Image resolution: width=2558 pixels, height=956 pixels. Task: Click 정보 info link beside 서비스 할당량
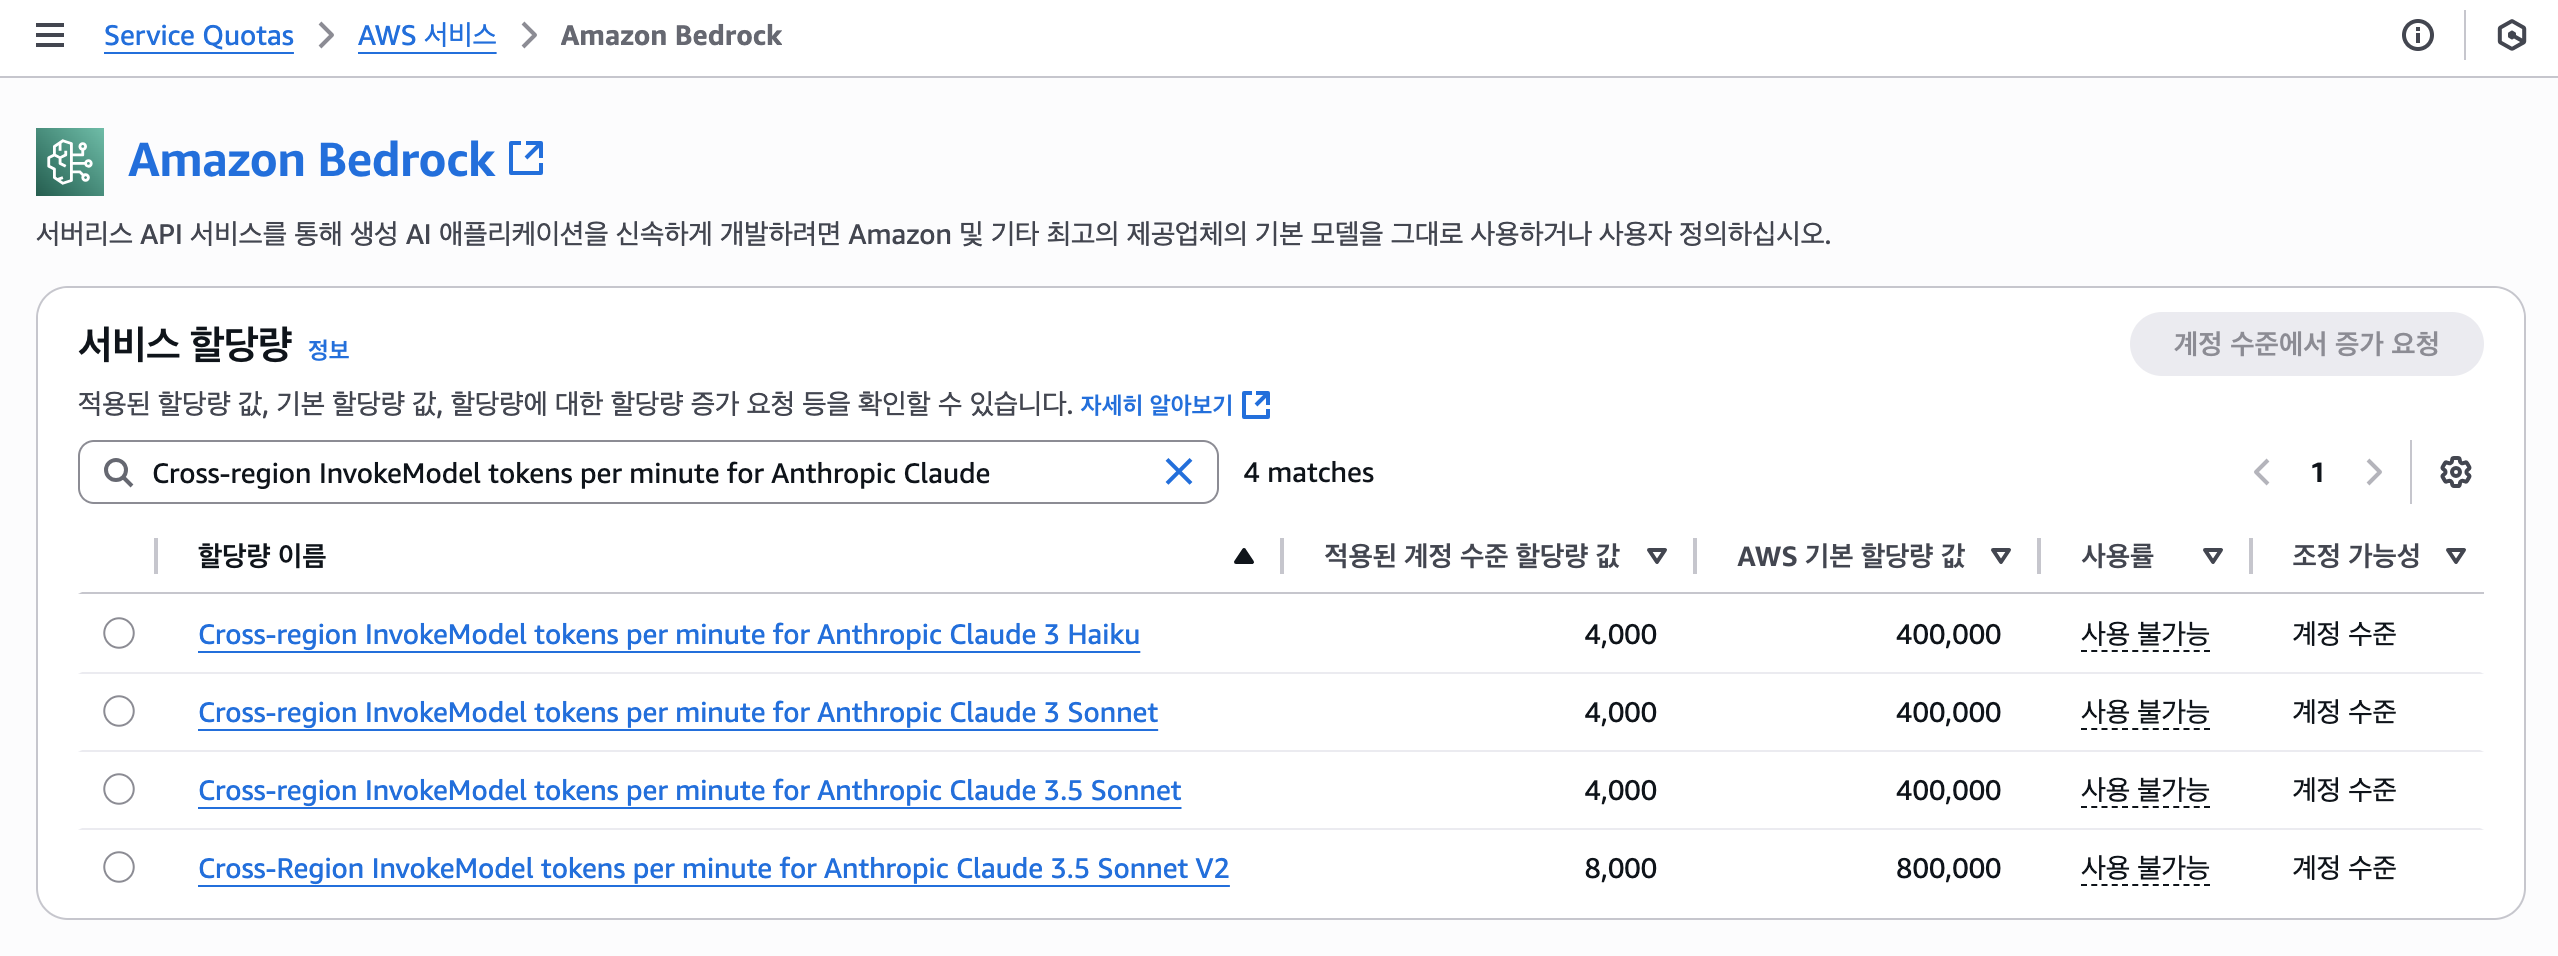coord(328,349)
